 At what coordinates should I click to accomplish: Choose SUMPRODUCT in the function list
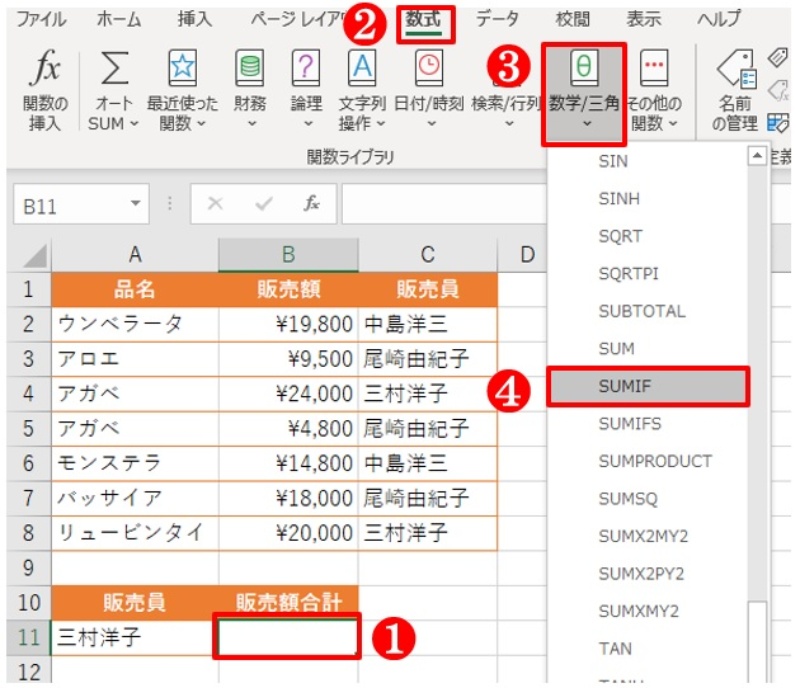[x=655, y=461]
